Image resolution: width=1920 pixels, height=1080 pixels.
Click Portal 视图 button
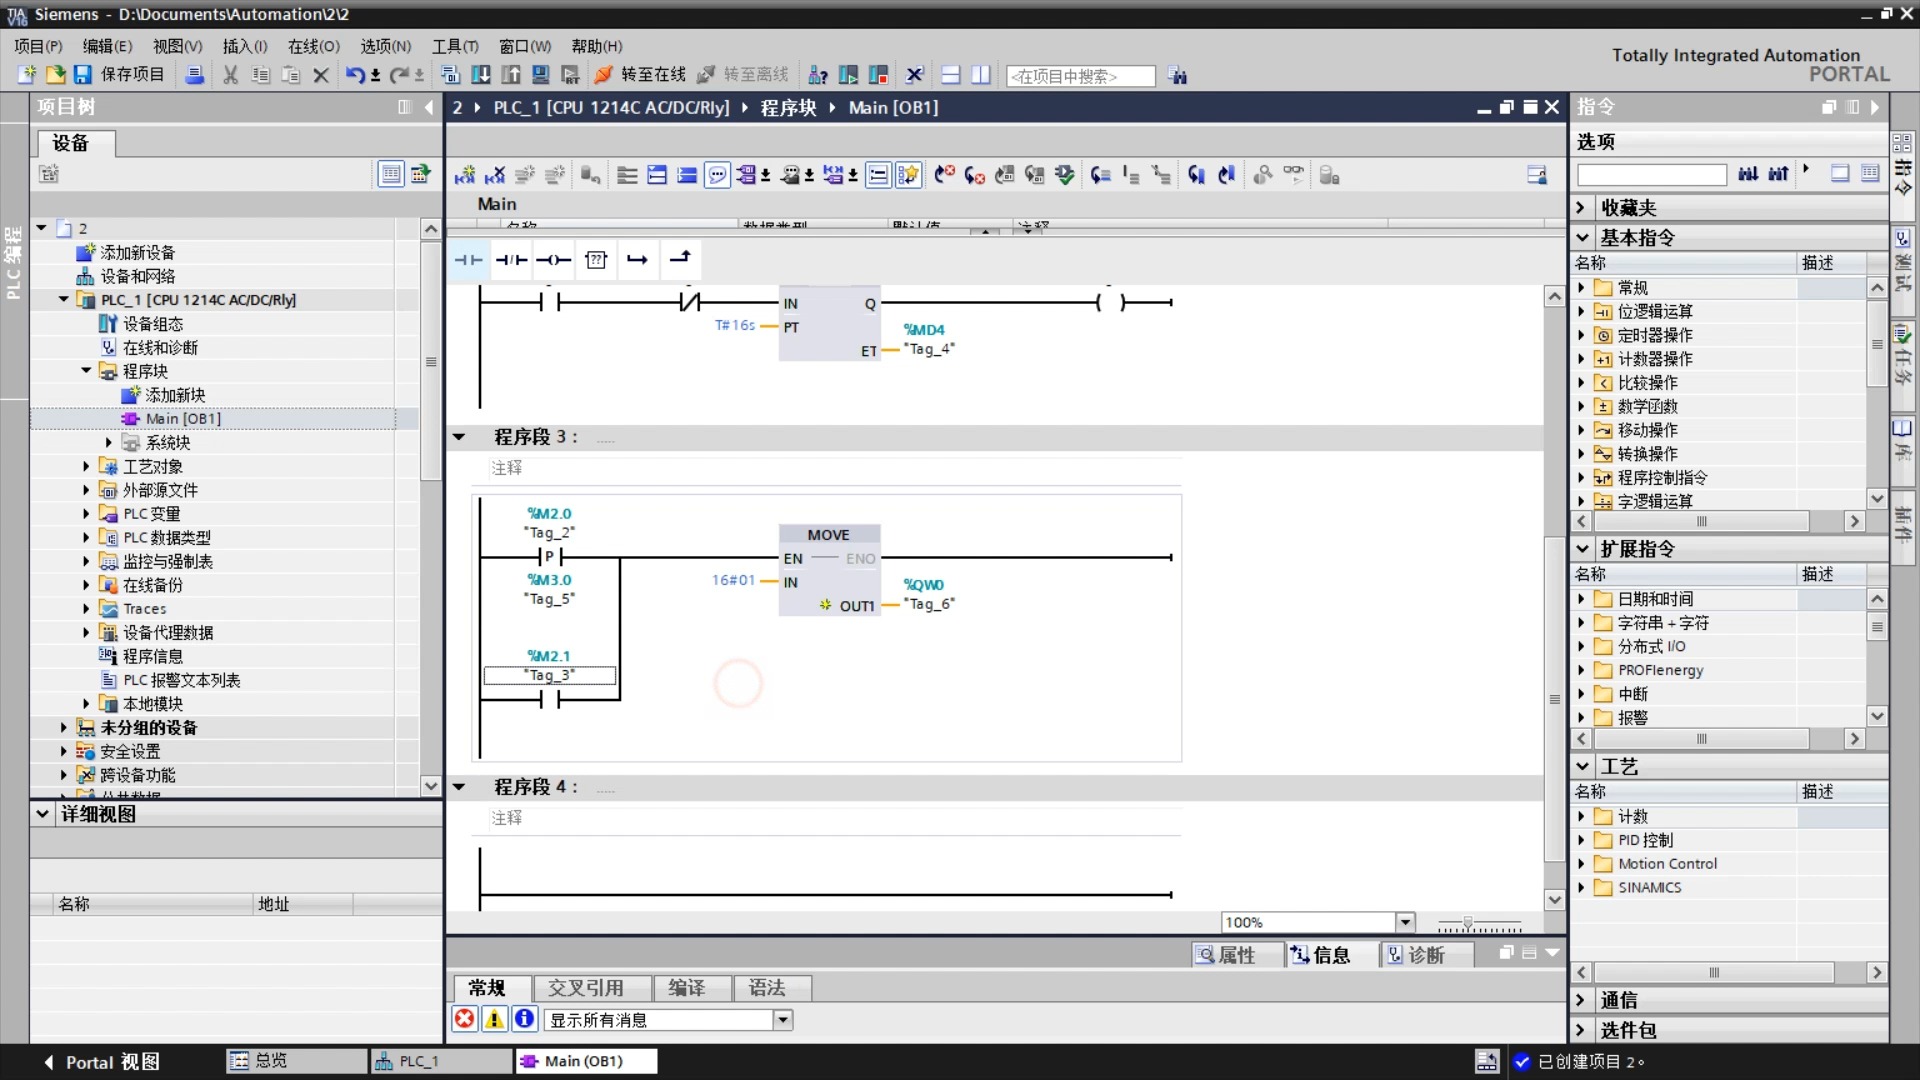(102, 1062)
